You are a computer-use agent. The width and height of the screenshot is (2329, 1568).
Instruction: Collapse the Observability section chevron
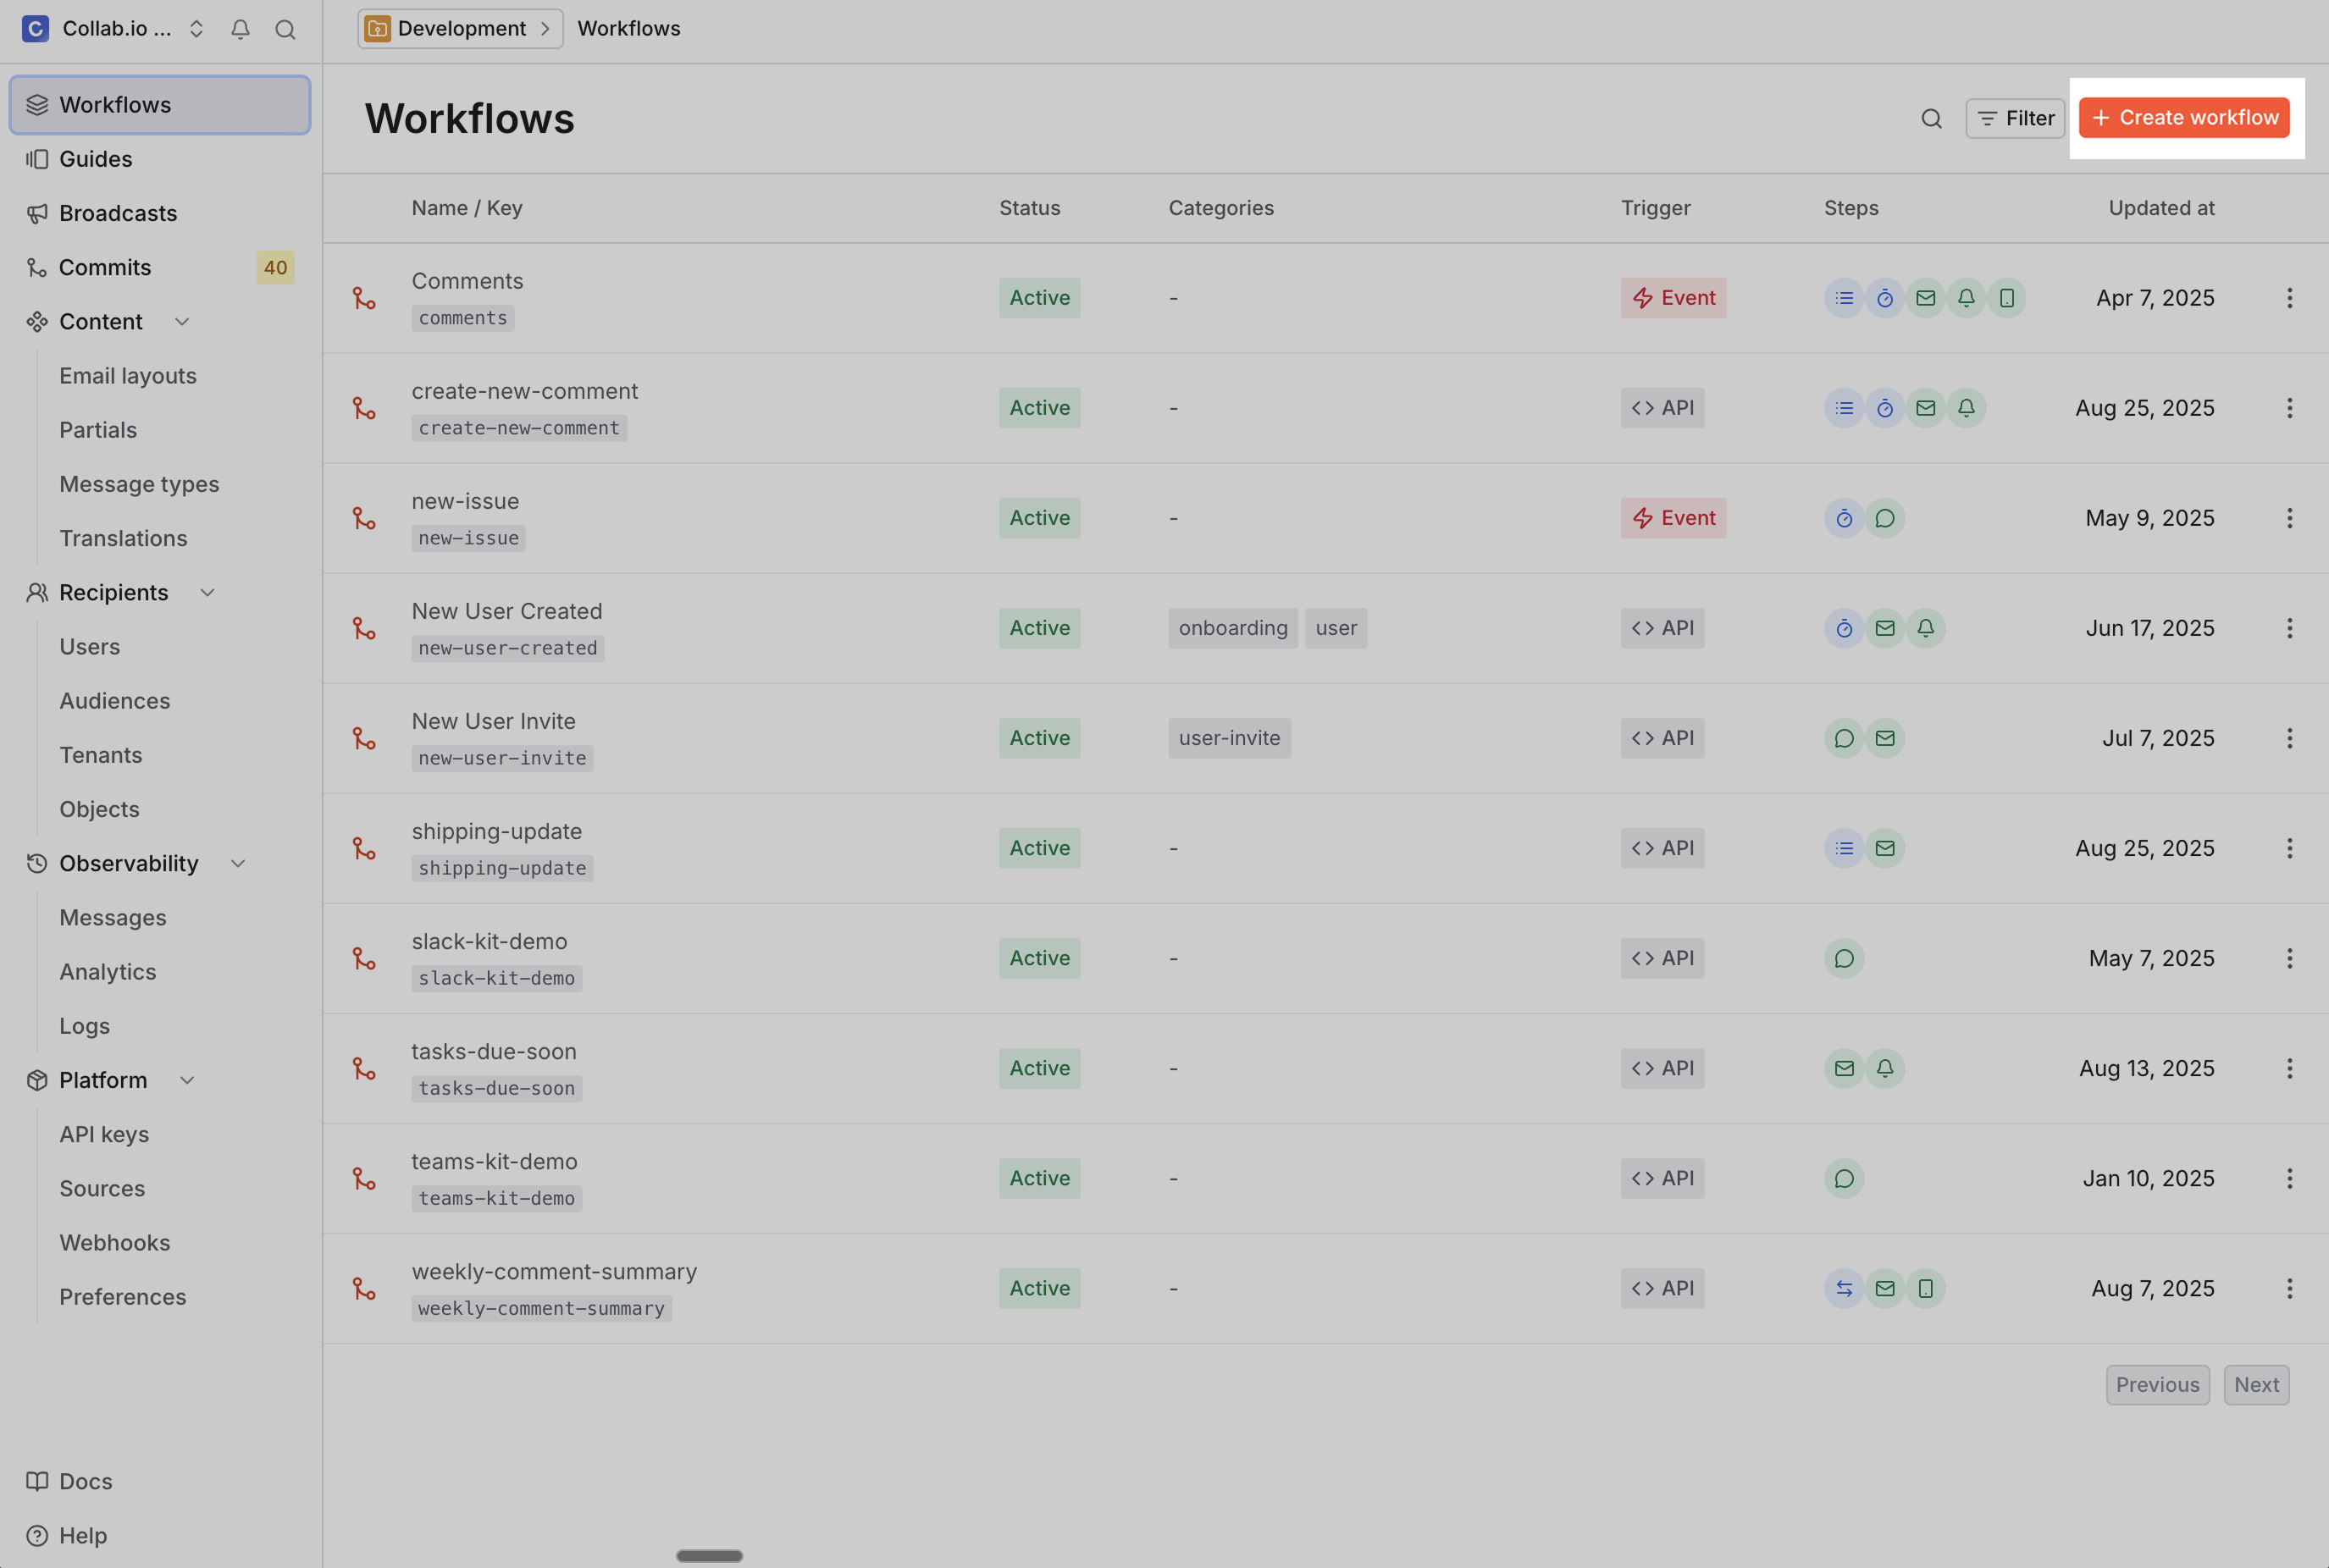click(237, 863)
